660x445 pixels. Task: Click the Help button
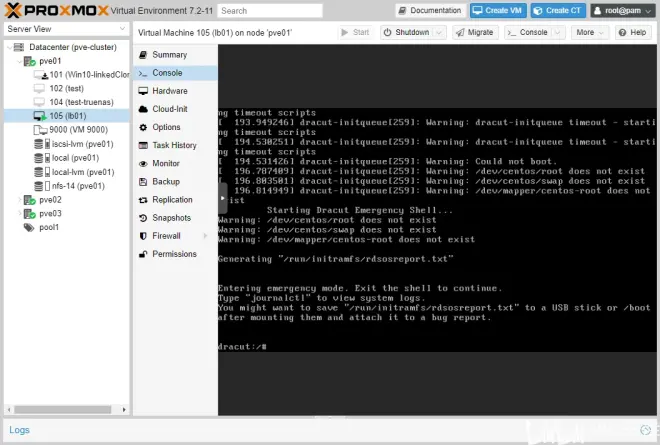pos(633,32)
